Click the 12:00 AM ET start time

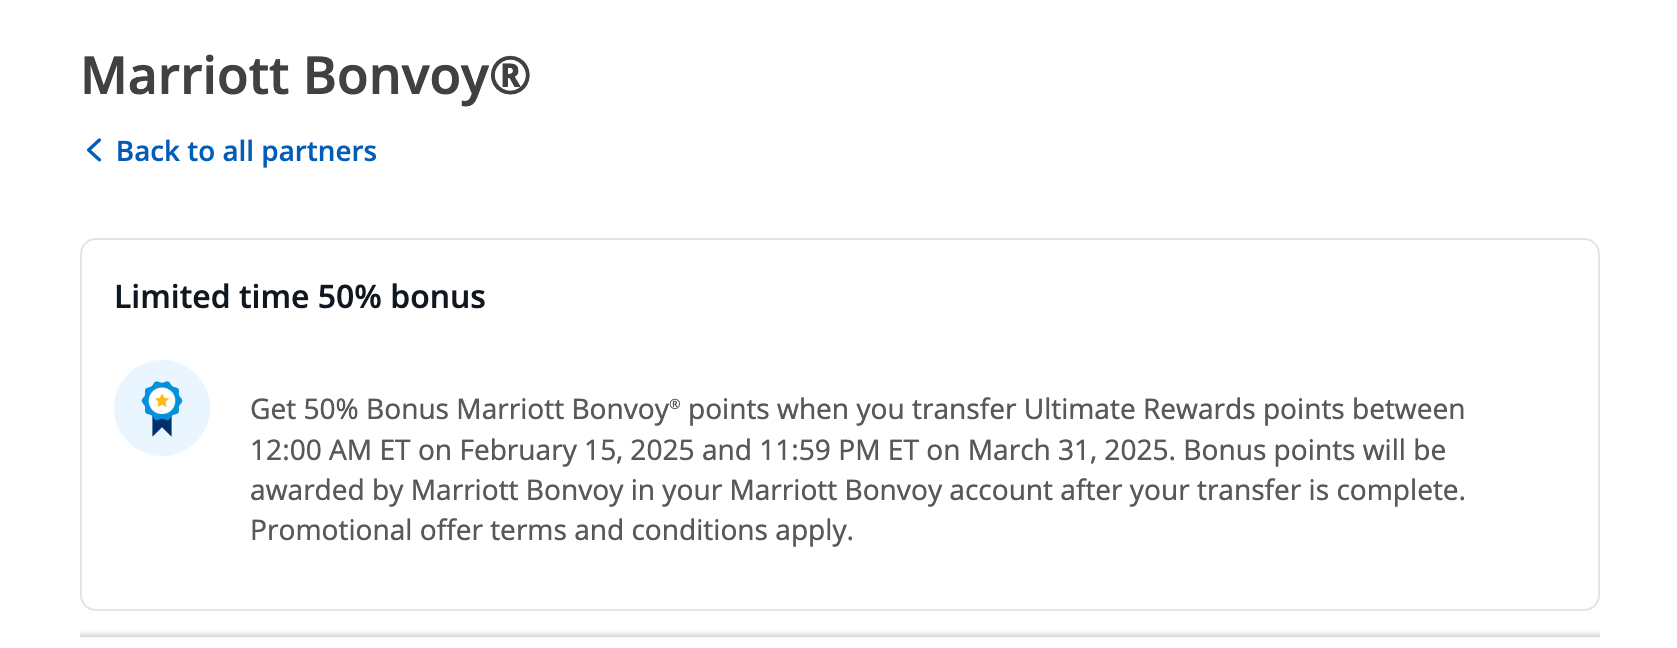(330, 450)
